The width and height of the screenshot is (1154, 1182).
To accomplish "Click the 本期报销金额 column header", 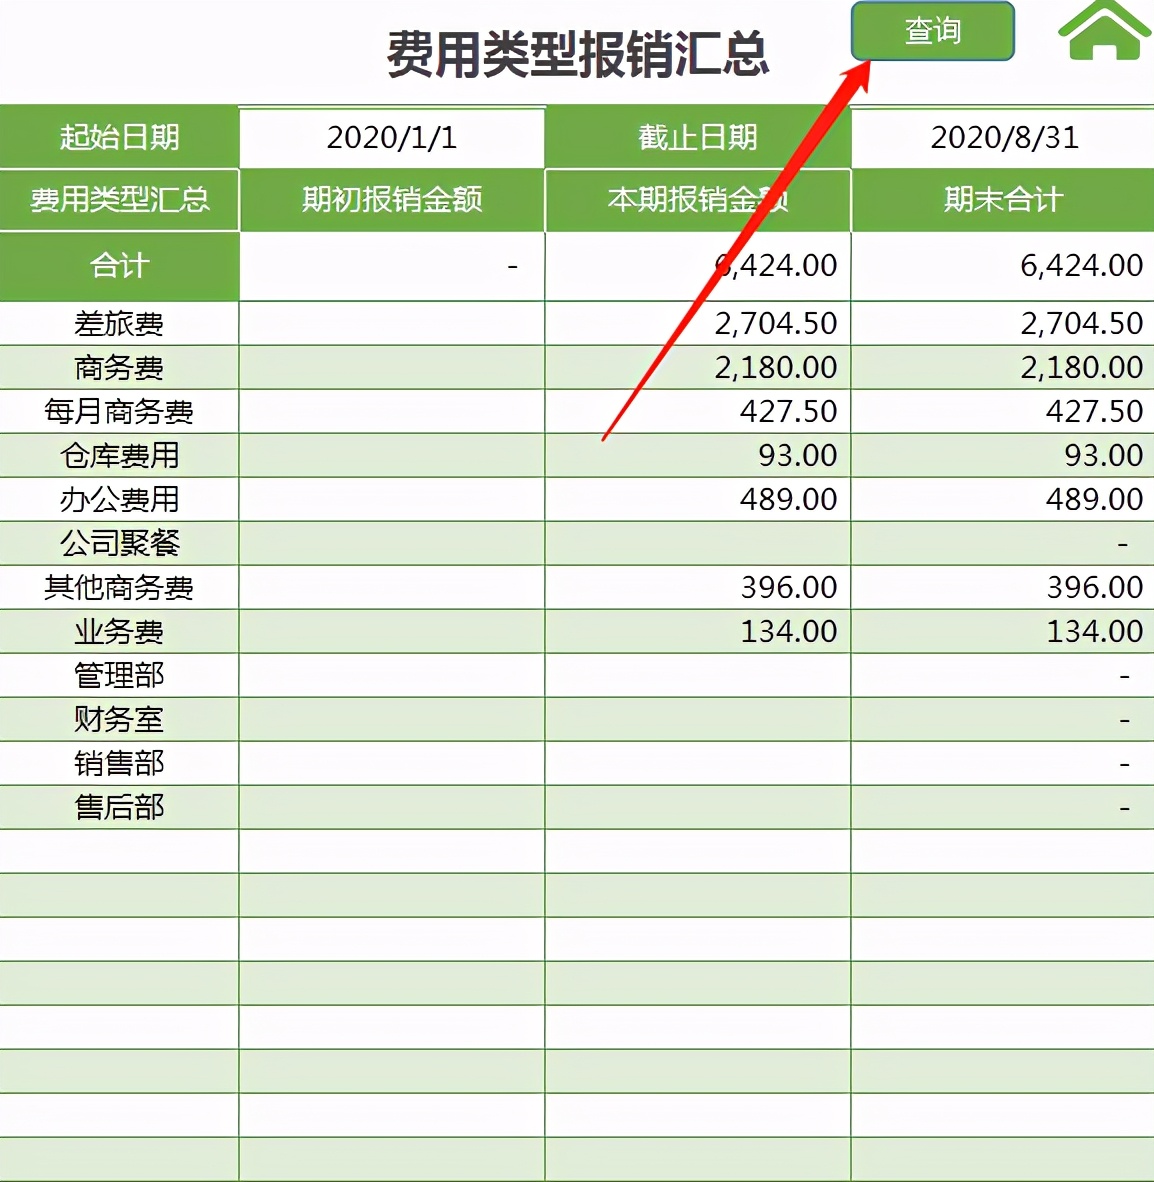I will click(x=660, y=199).
